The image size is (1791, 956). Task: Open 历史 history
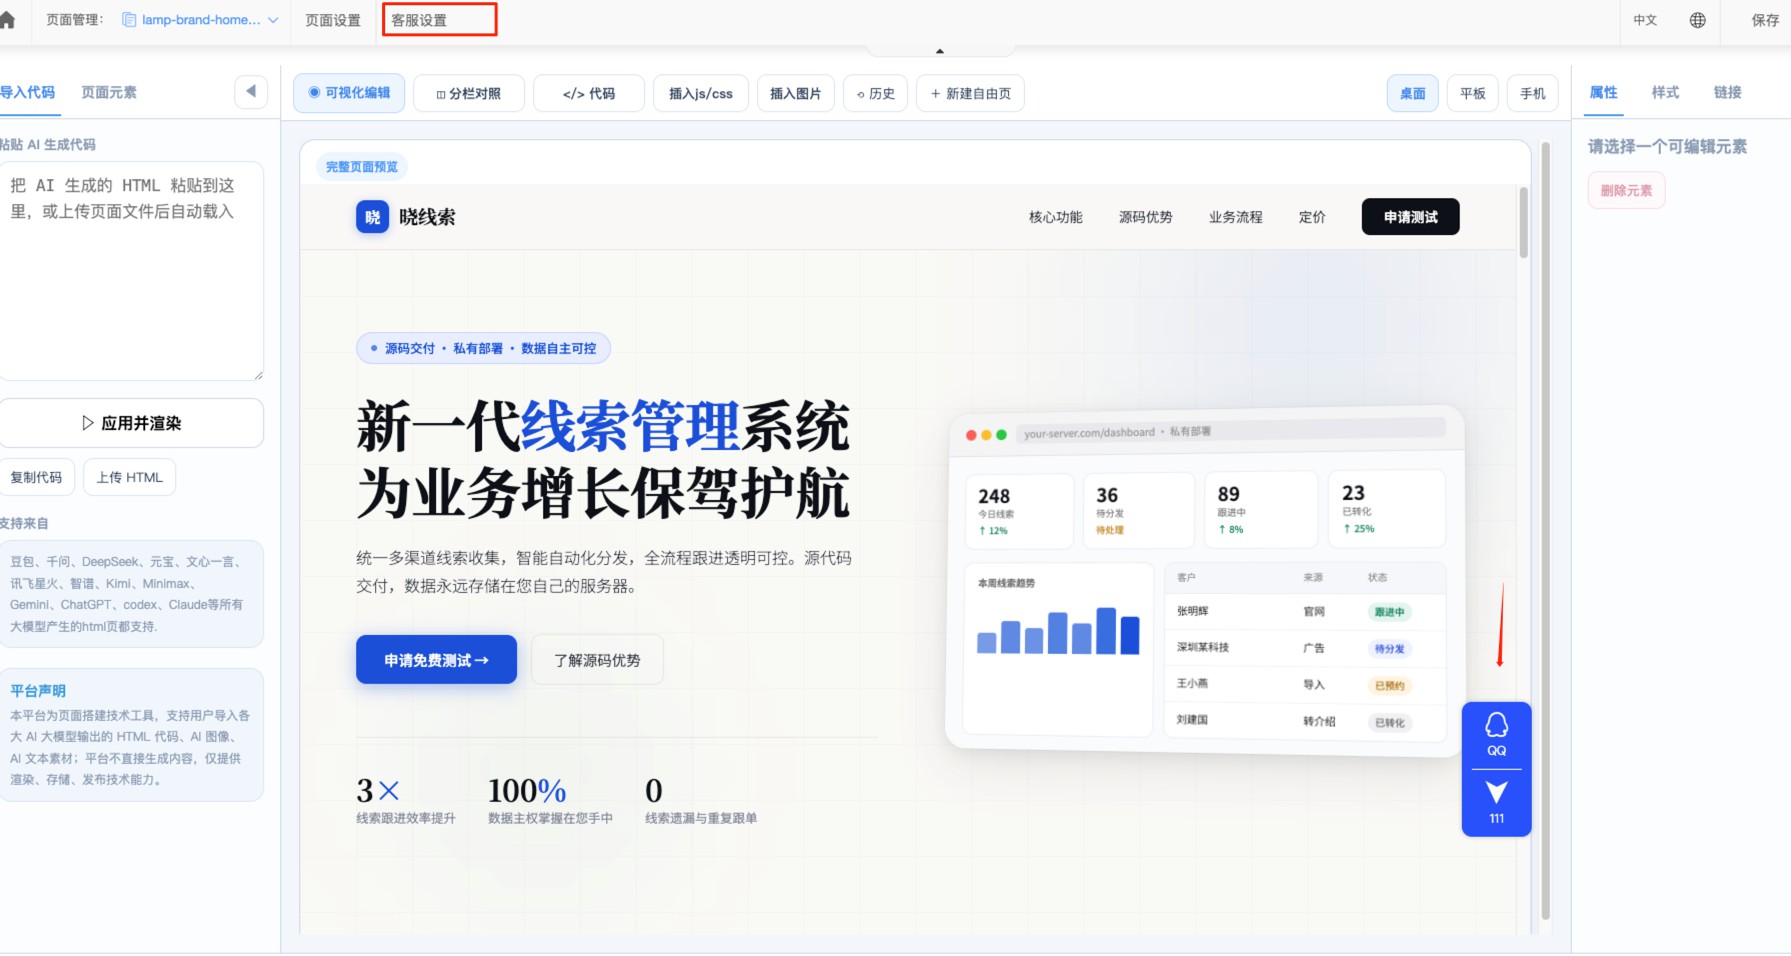click(876, 94)
